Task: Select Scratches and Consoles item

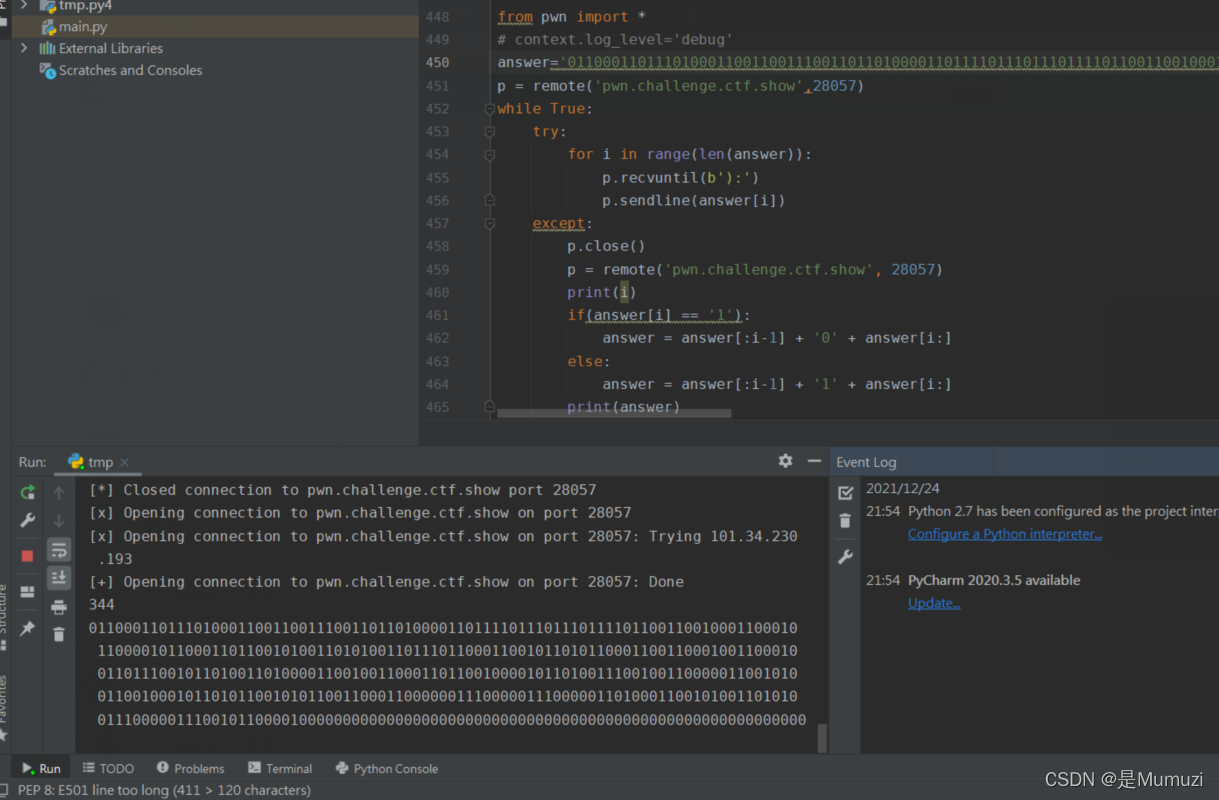Action: coord(130,70)
